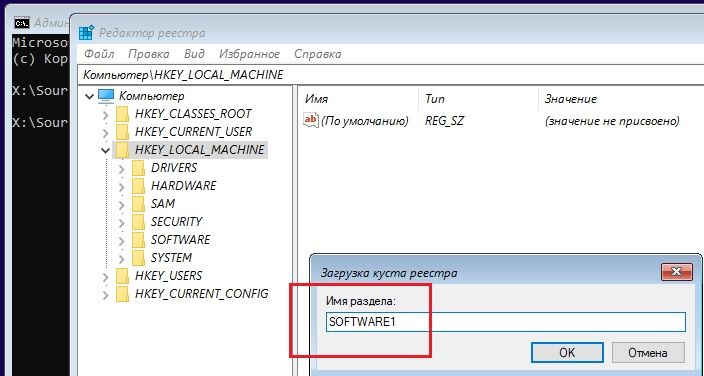This screenshot has height=376, width=704.
Task: Click the Имя раздела input field
Action: click(x=506, y=322)
